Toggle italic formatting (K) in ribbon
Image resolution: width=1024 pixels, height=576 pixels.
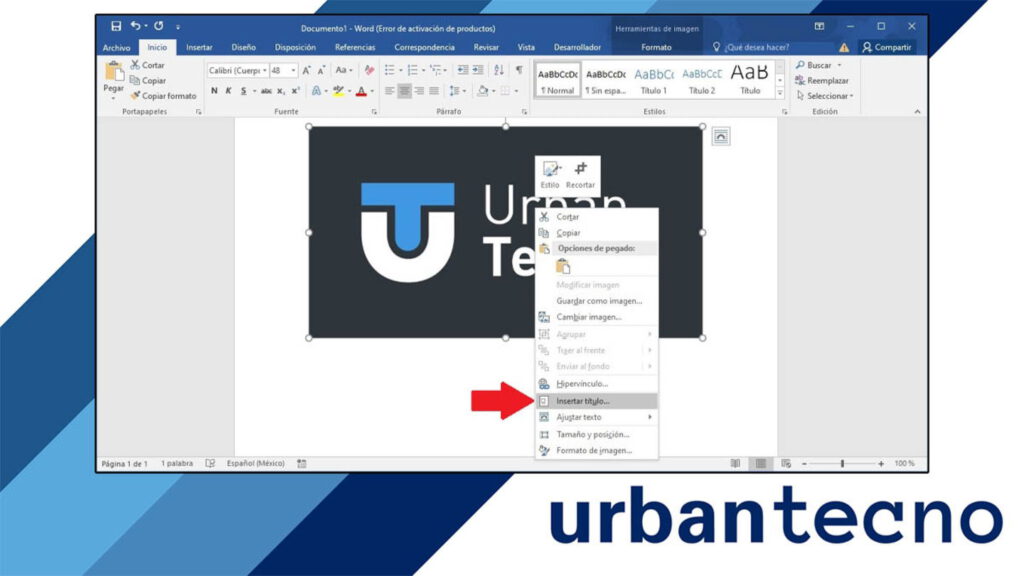(x=229, y=91)
